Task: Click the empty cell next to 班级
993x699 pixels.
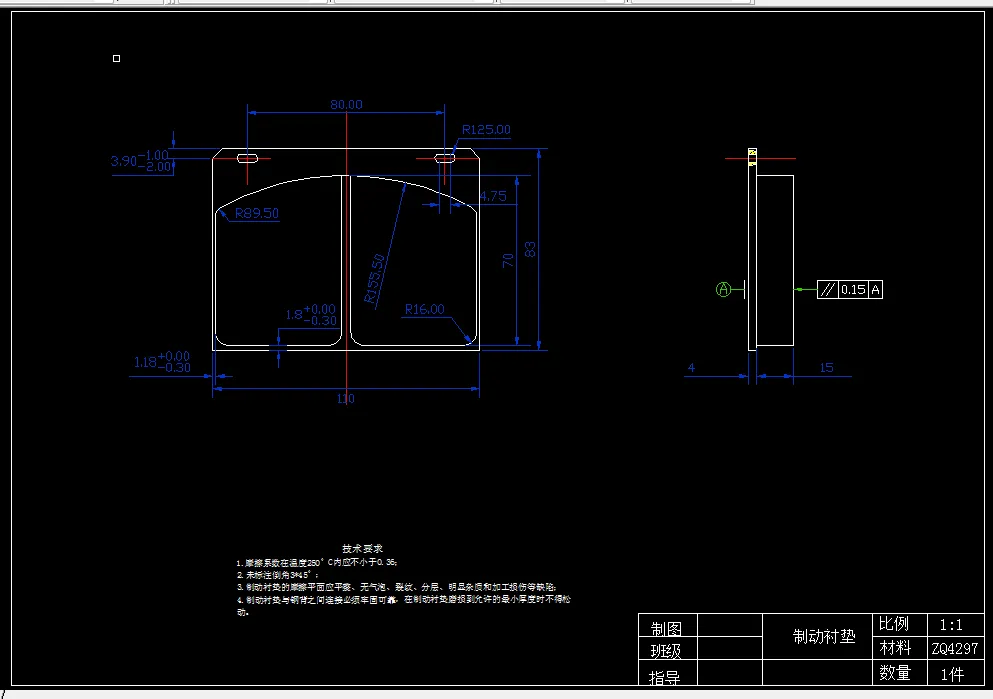Action: (x=730, y=649)
